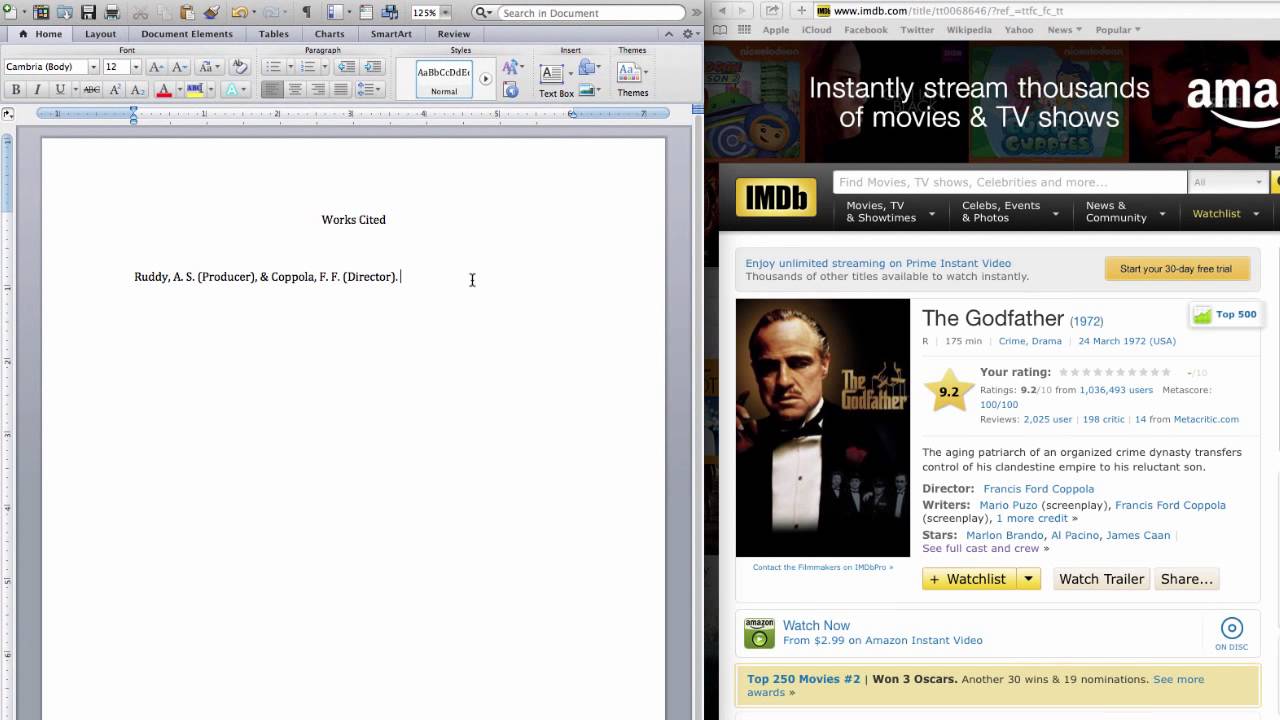Click the Undo arrow icon
1280x720 pixels.
coord(239,12)
